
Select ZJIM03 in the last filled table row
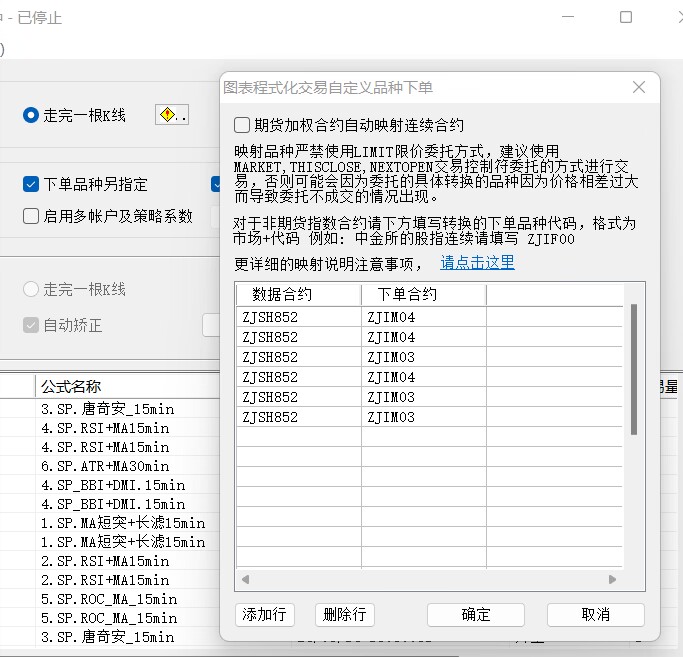(424, 417)
